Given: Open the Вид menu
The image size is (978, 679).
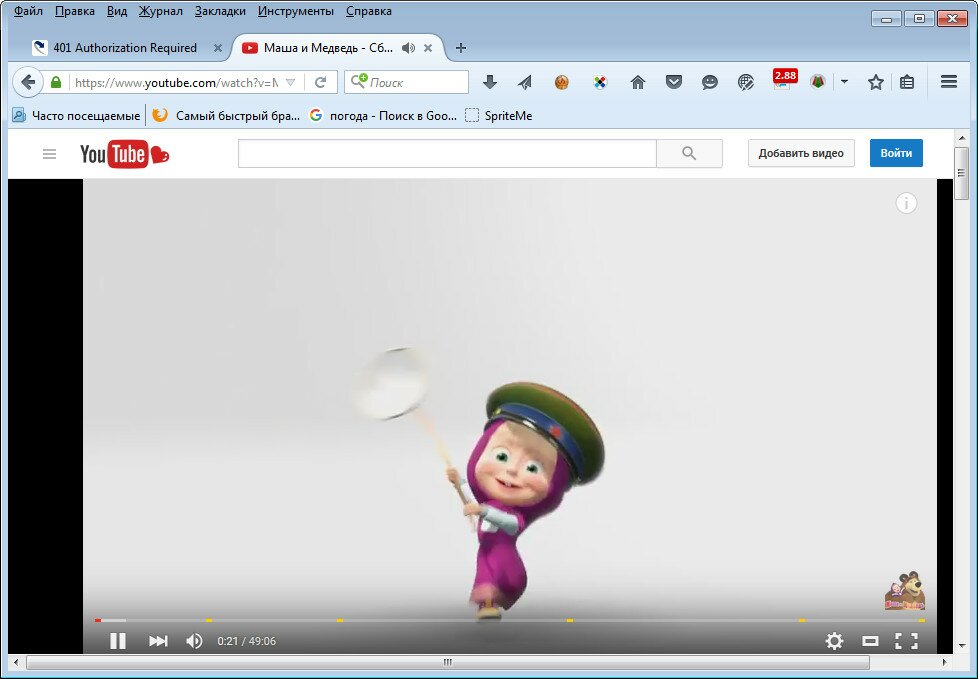Looking at the screenshot, I should (x=117, y=11).
